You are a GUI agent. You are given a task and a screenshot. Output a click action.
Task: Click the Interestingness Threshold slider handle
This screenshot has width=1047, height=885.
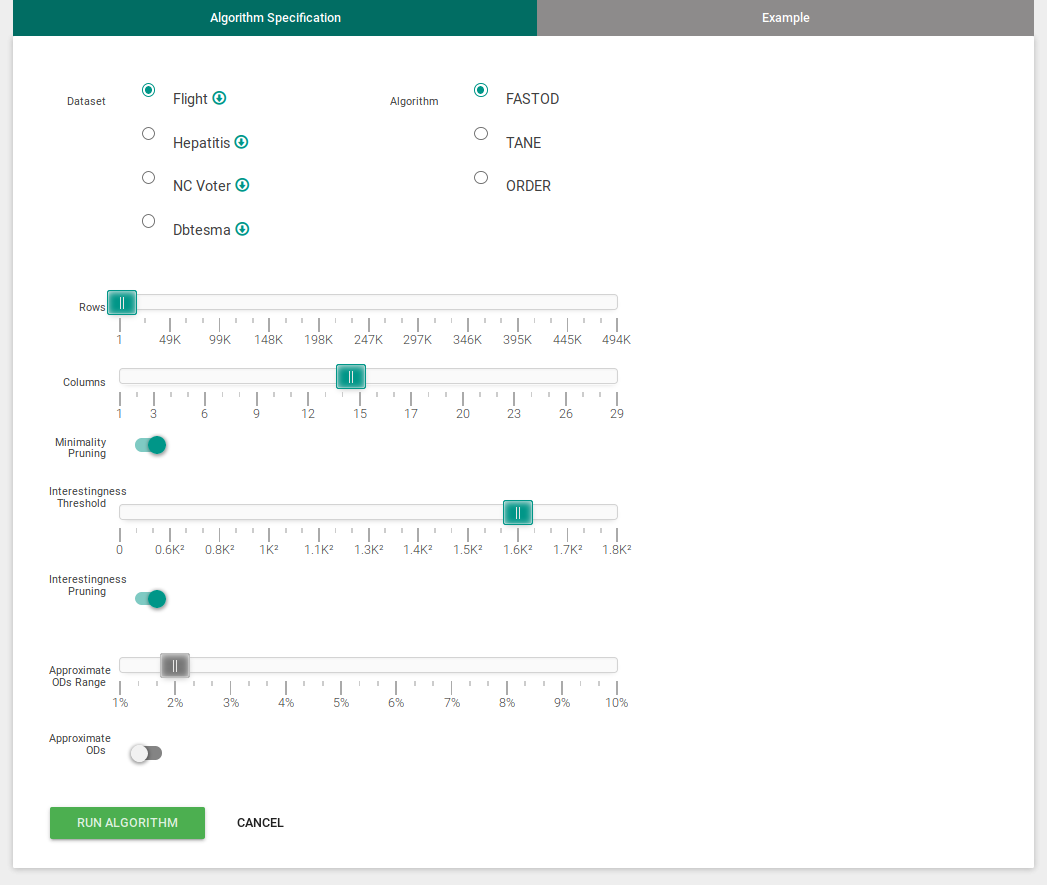(518, 512)
